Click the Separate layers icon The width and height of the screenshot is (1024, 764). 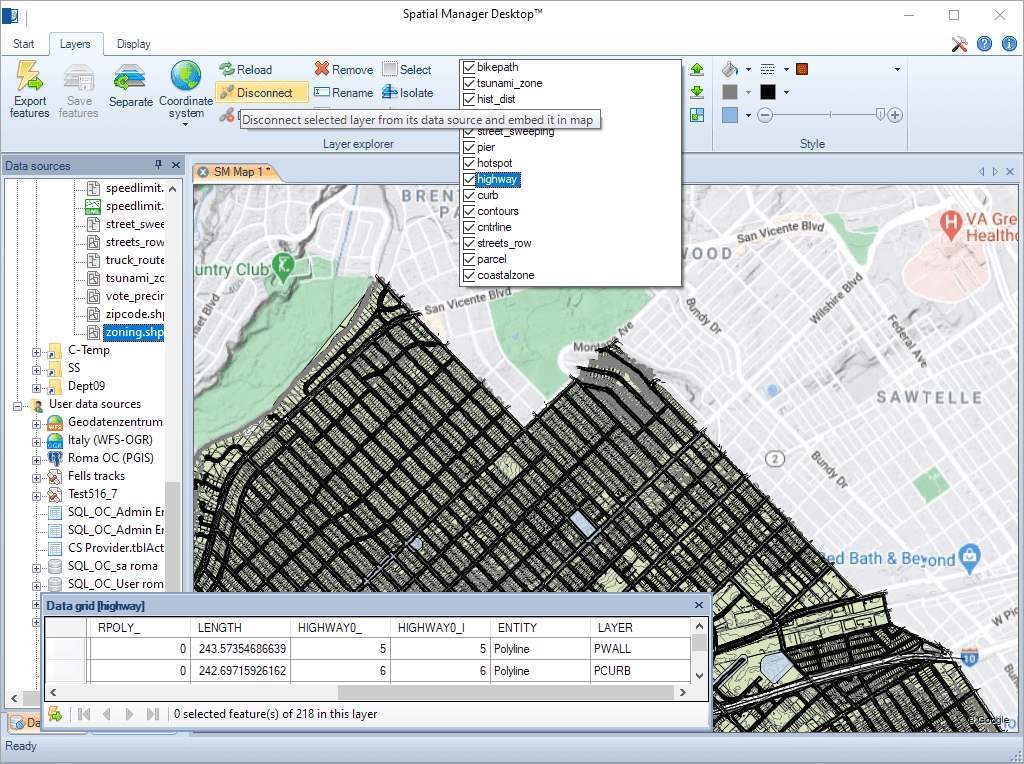[130, 77]
